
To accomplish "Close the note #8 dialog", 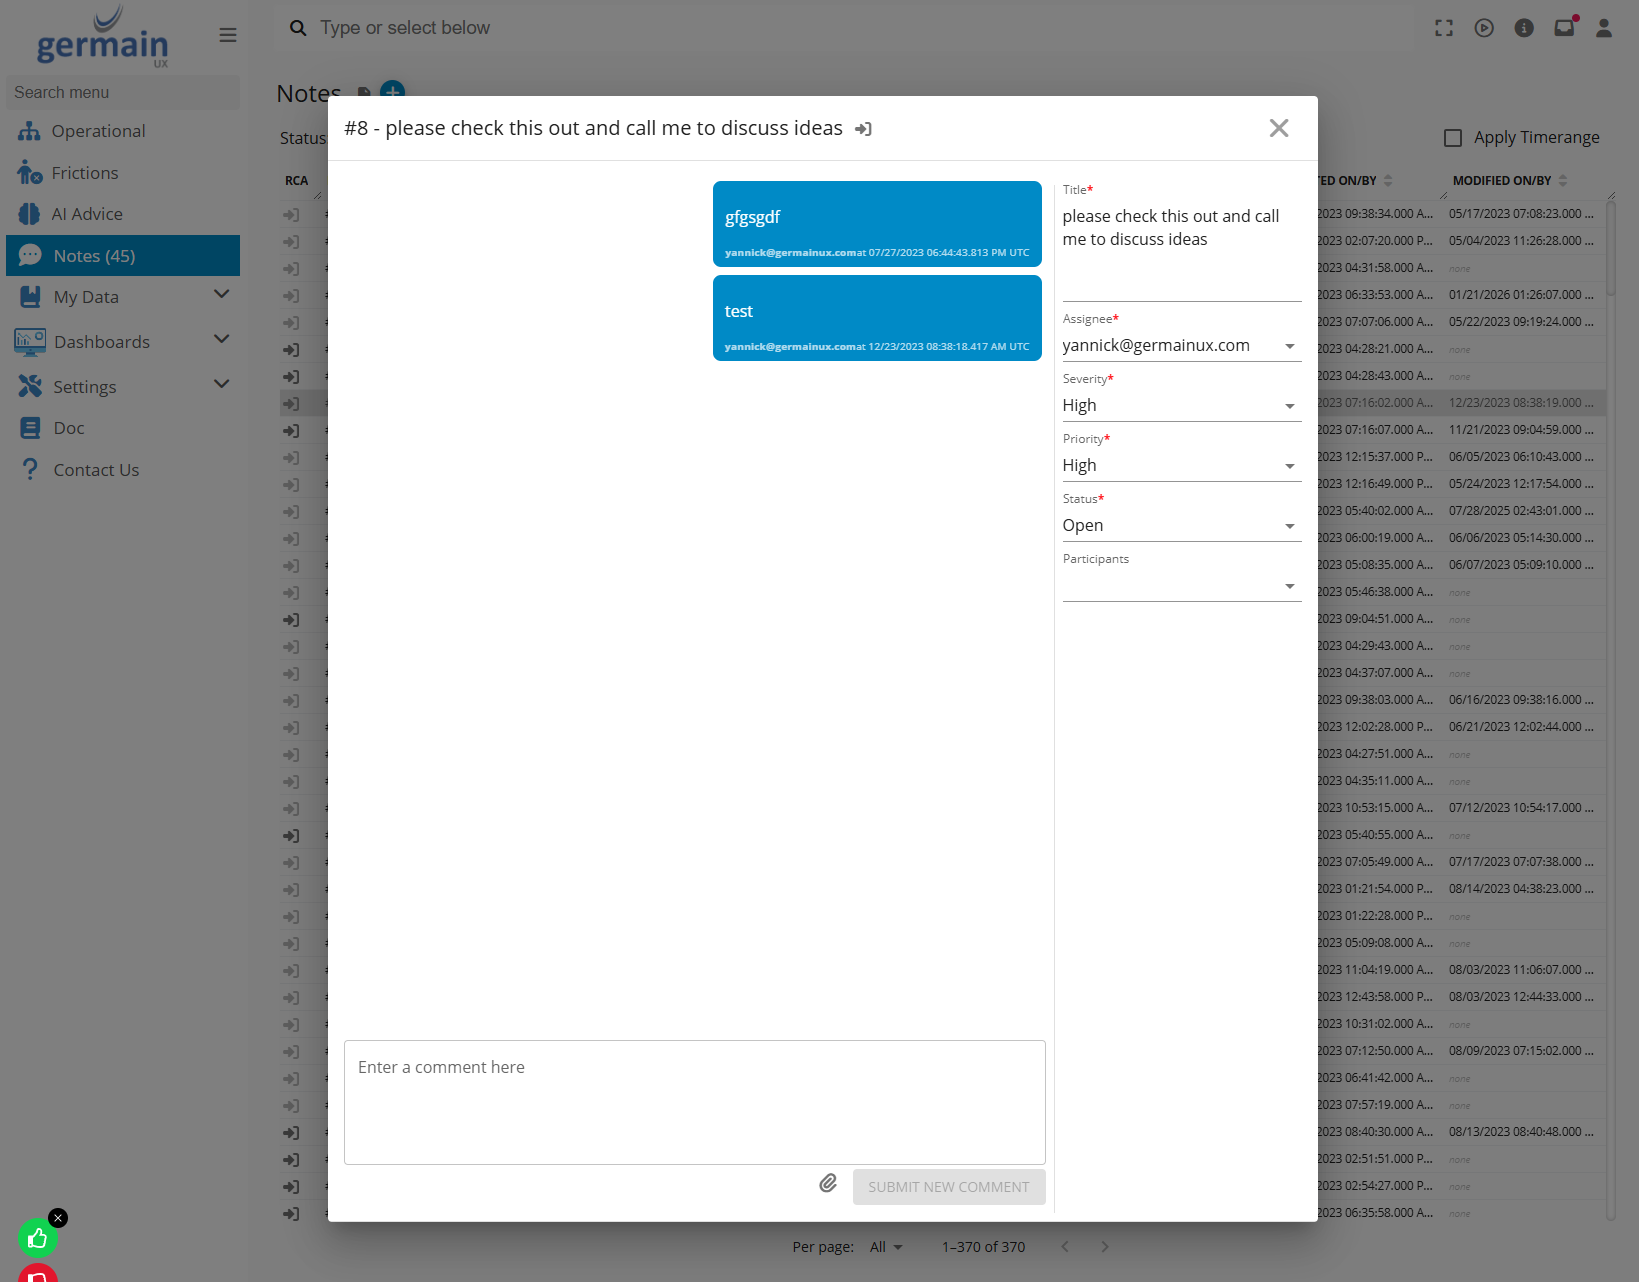I will point(1279,128).
